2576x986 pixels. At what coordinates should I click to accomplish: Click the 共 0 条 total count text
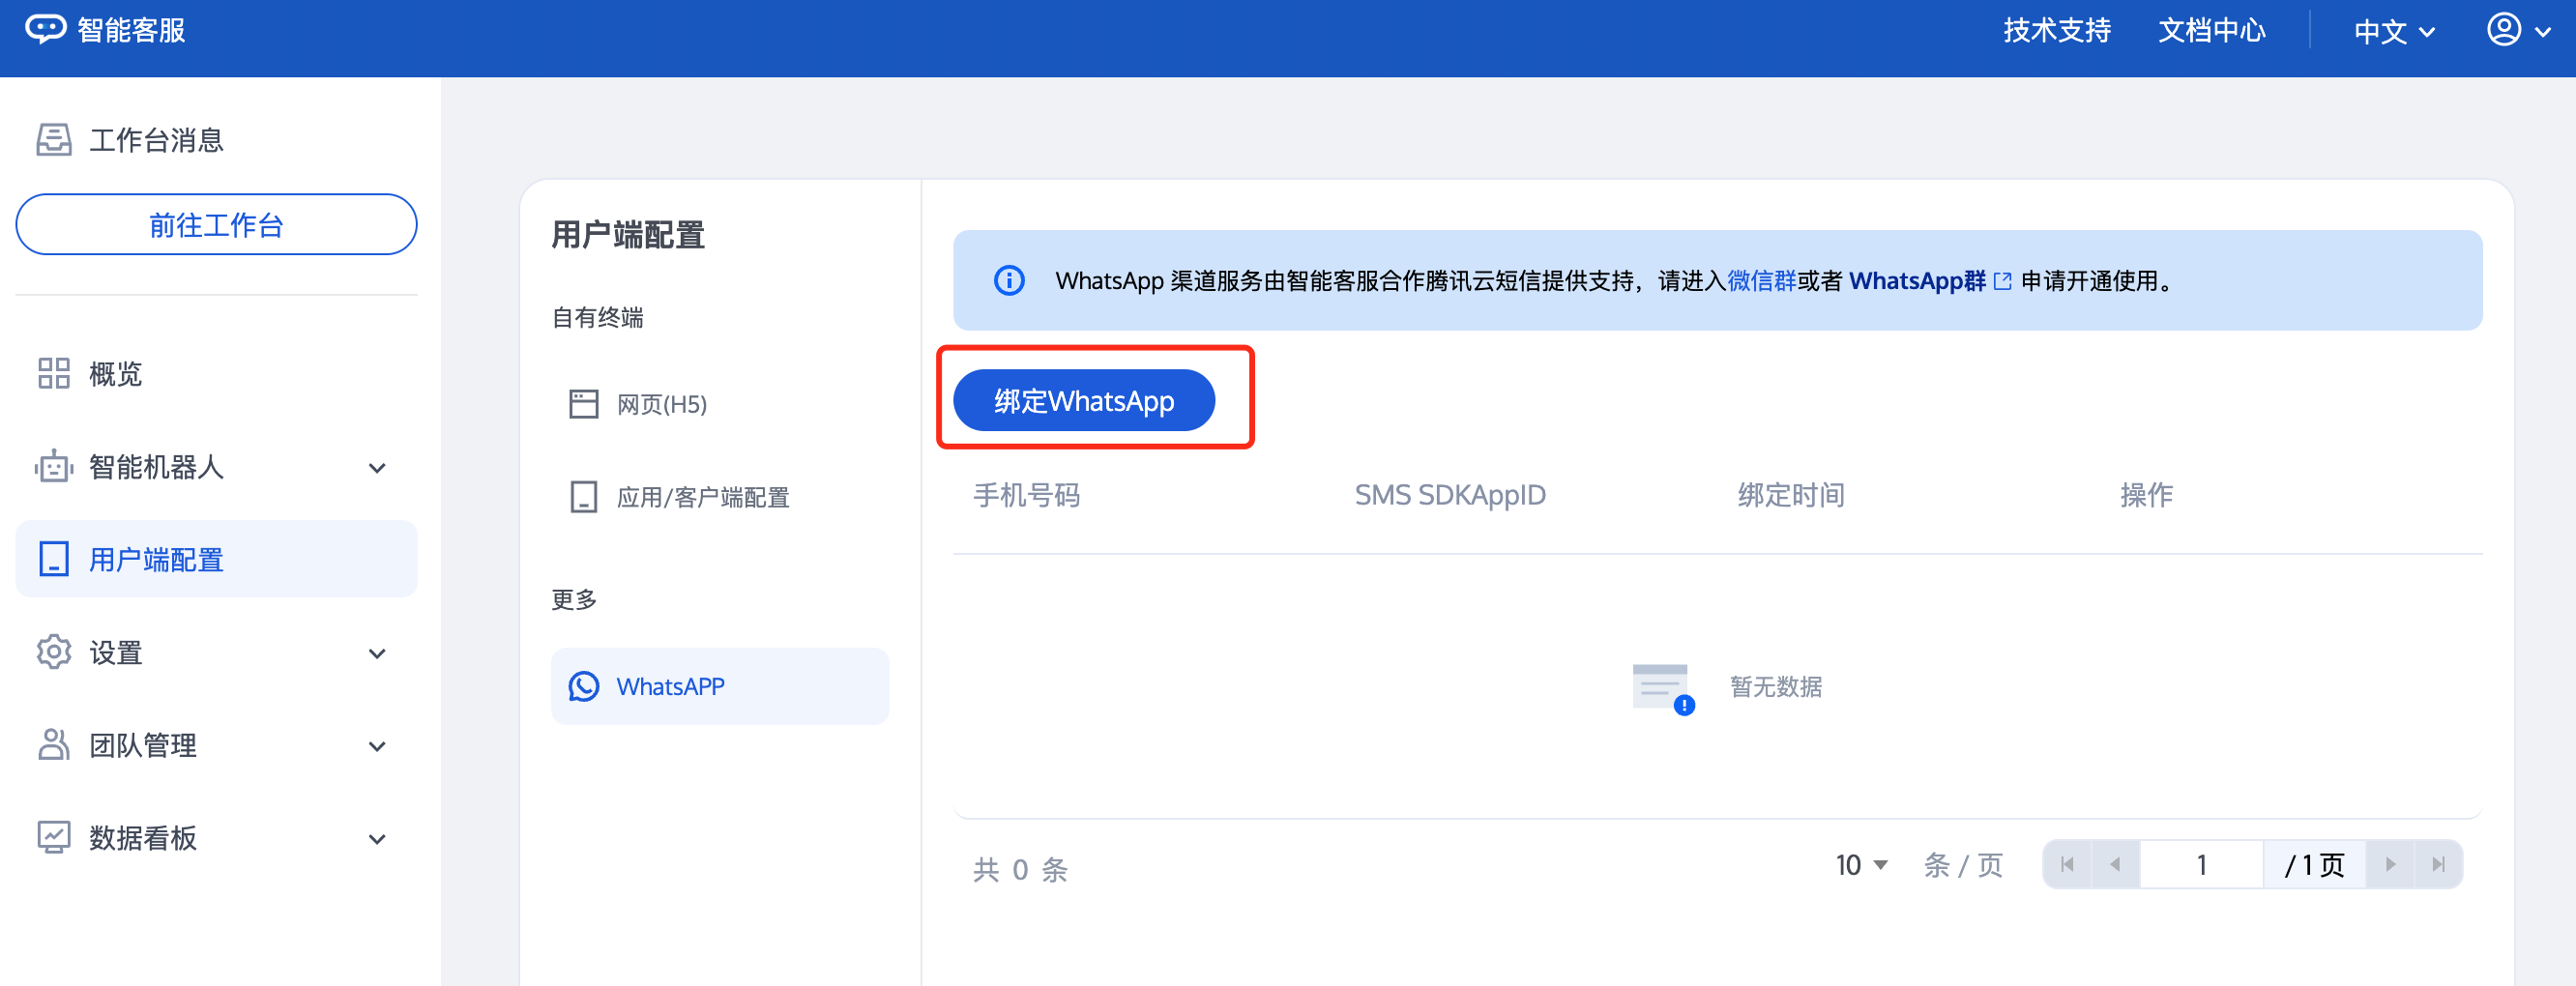click(1020, 869)
